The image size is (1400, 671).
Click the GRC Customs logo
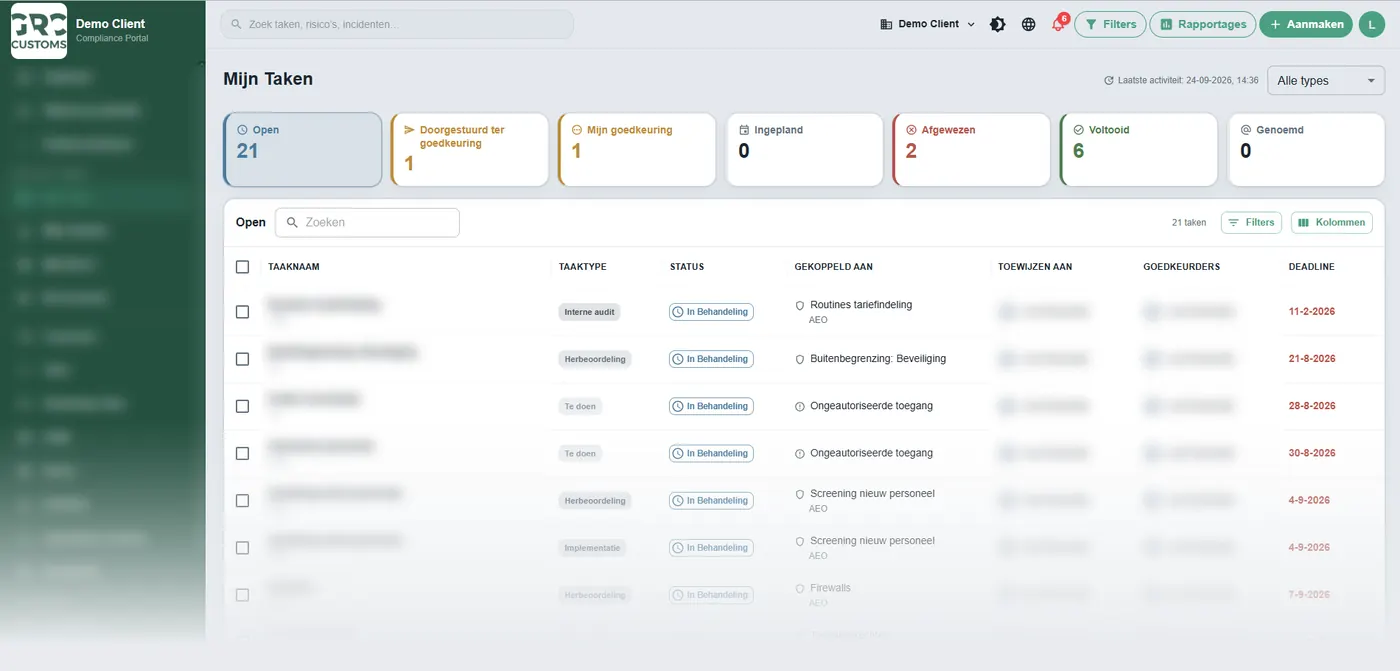39,31
